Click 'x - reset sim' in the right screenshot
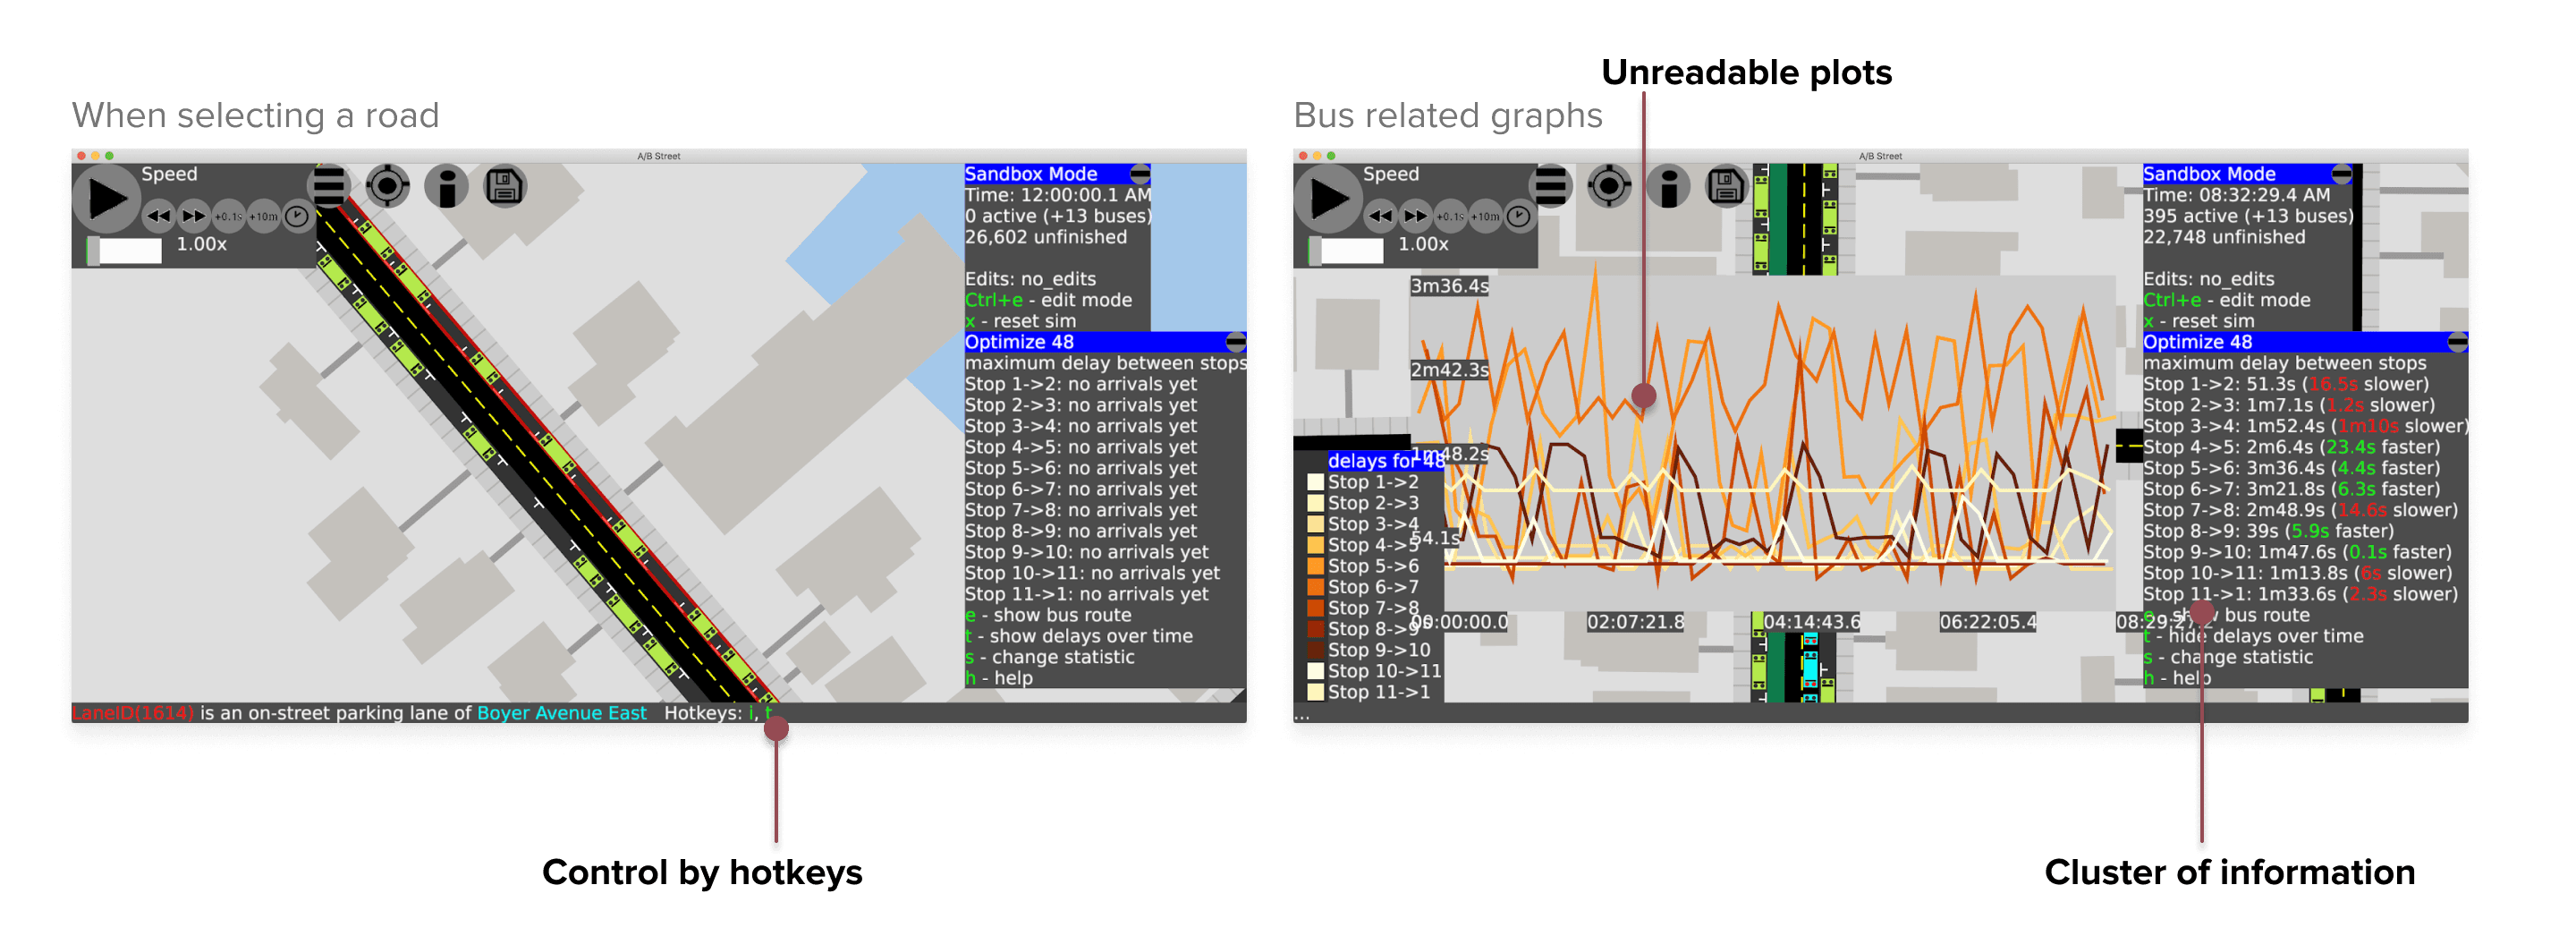2576x936 pixels. point(2199,321)
